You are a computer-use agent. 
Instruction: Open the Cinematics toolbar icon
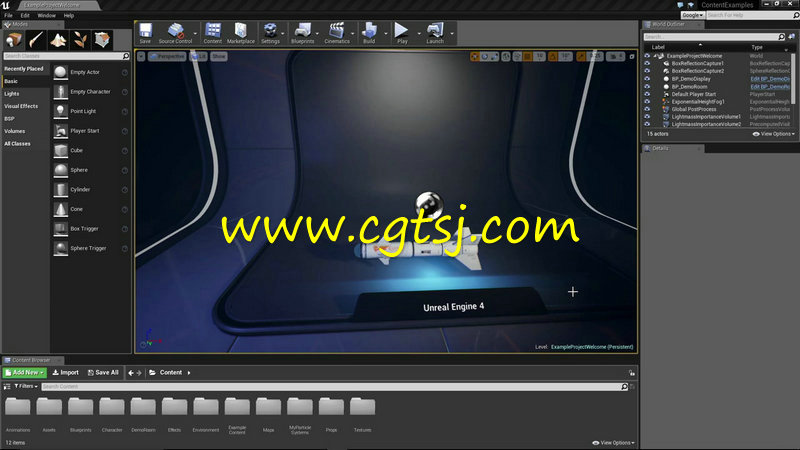tap(337, 31)
